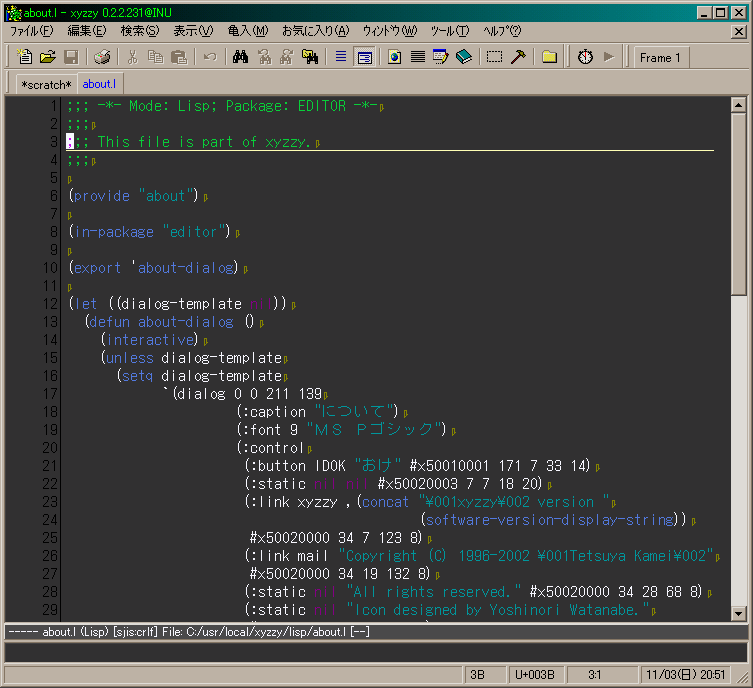The image size is (753, 688).
Task: Open the 検索(S) menu
Action: 140,31
